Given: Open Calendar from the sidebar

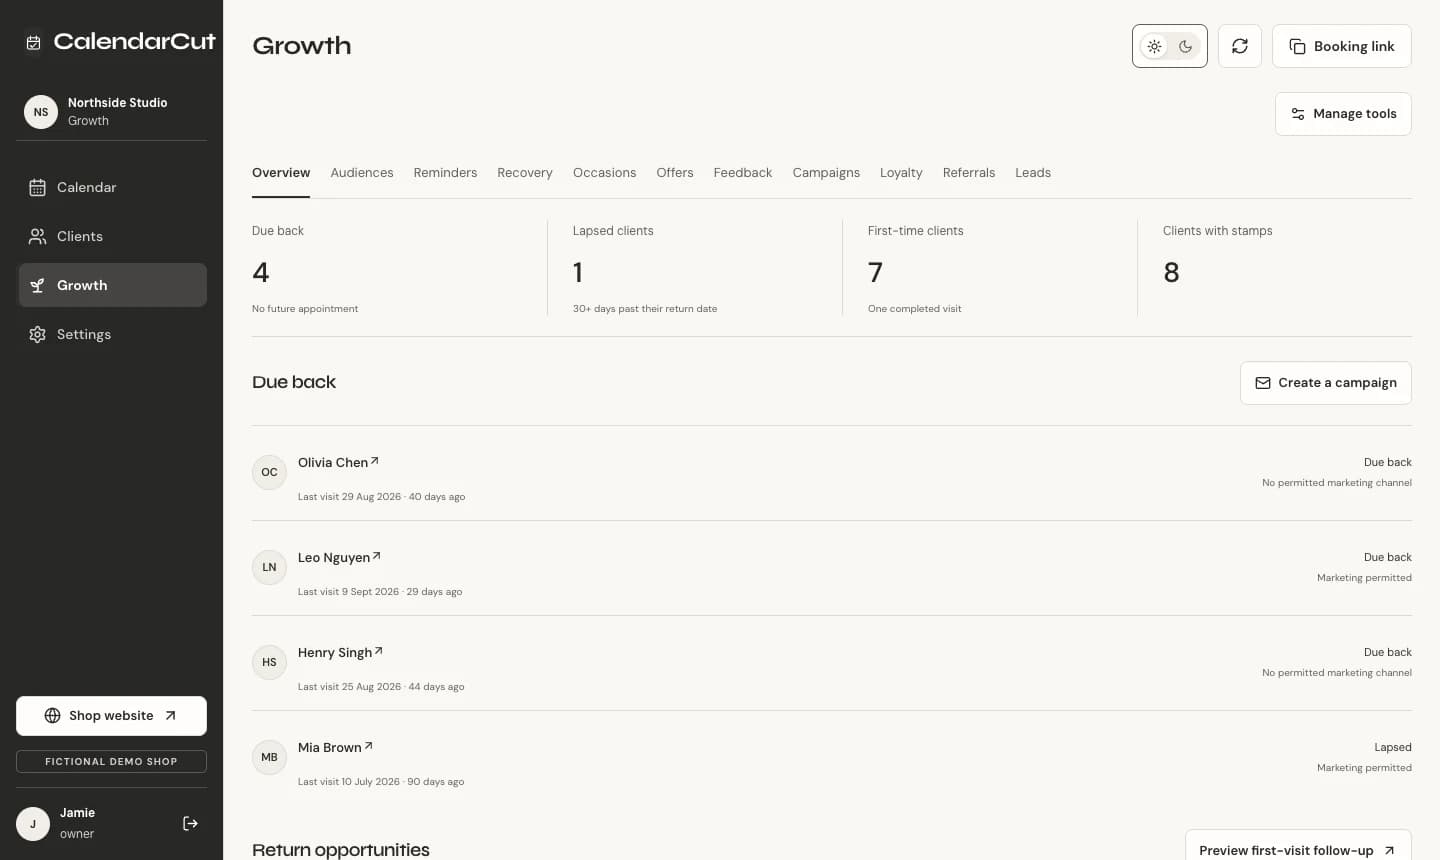Looking at the screenshot, I should click(x=112, y=187).
